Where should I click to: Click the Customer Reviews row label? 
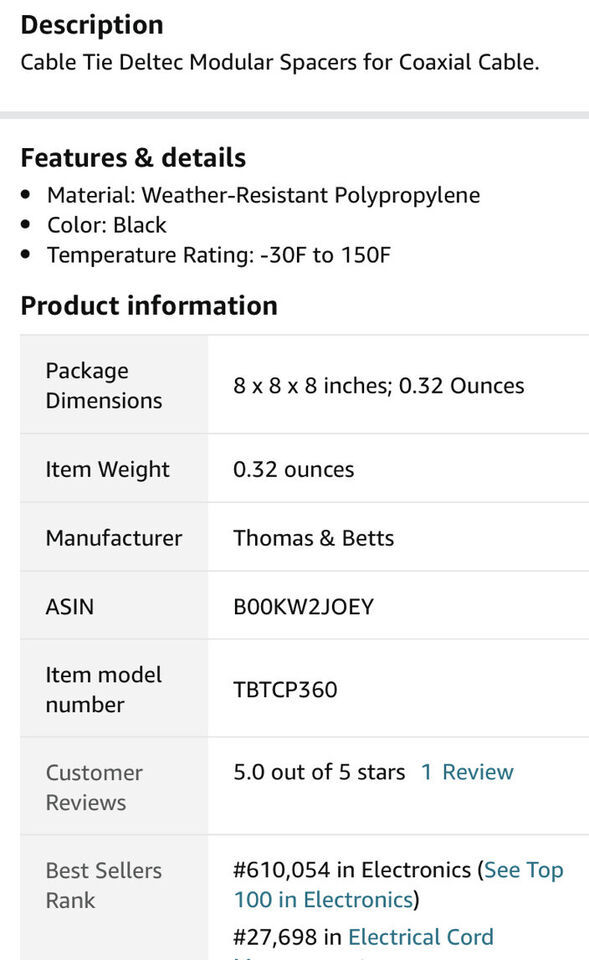(x=94, y=787)
